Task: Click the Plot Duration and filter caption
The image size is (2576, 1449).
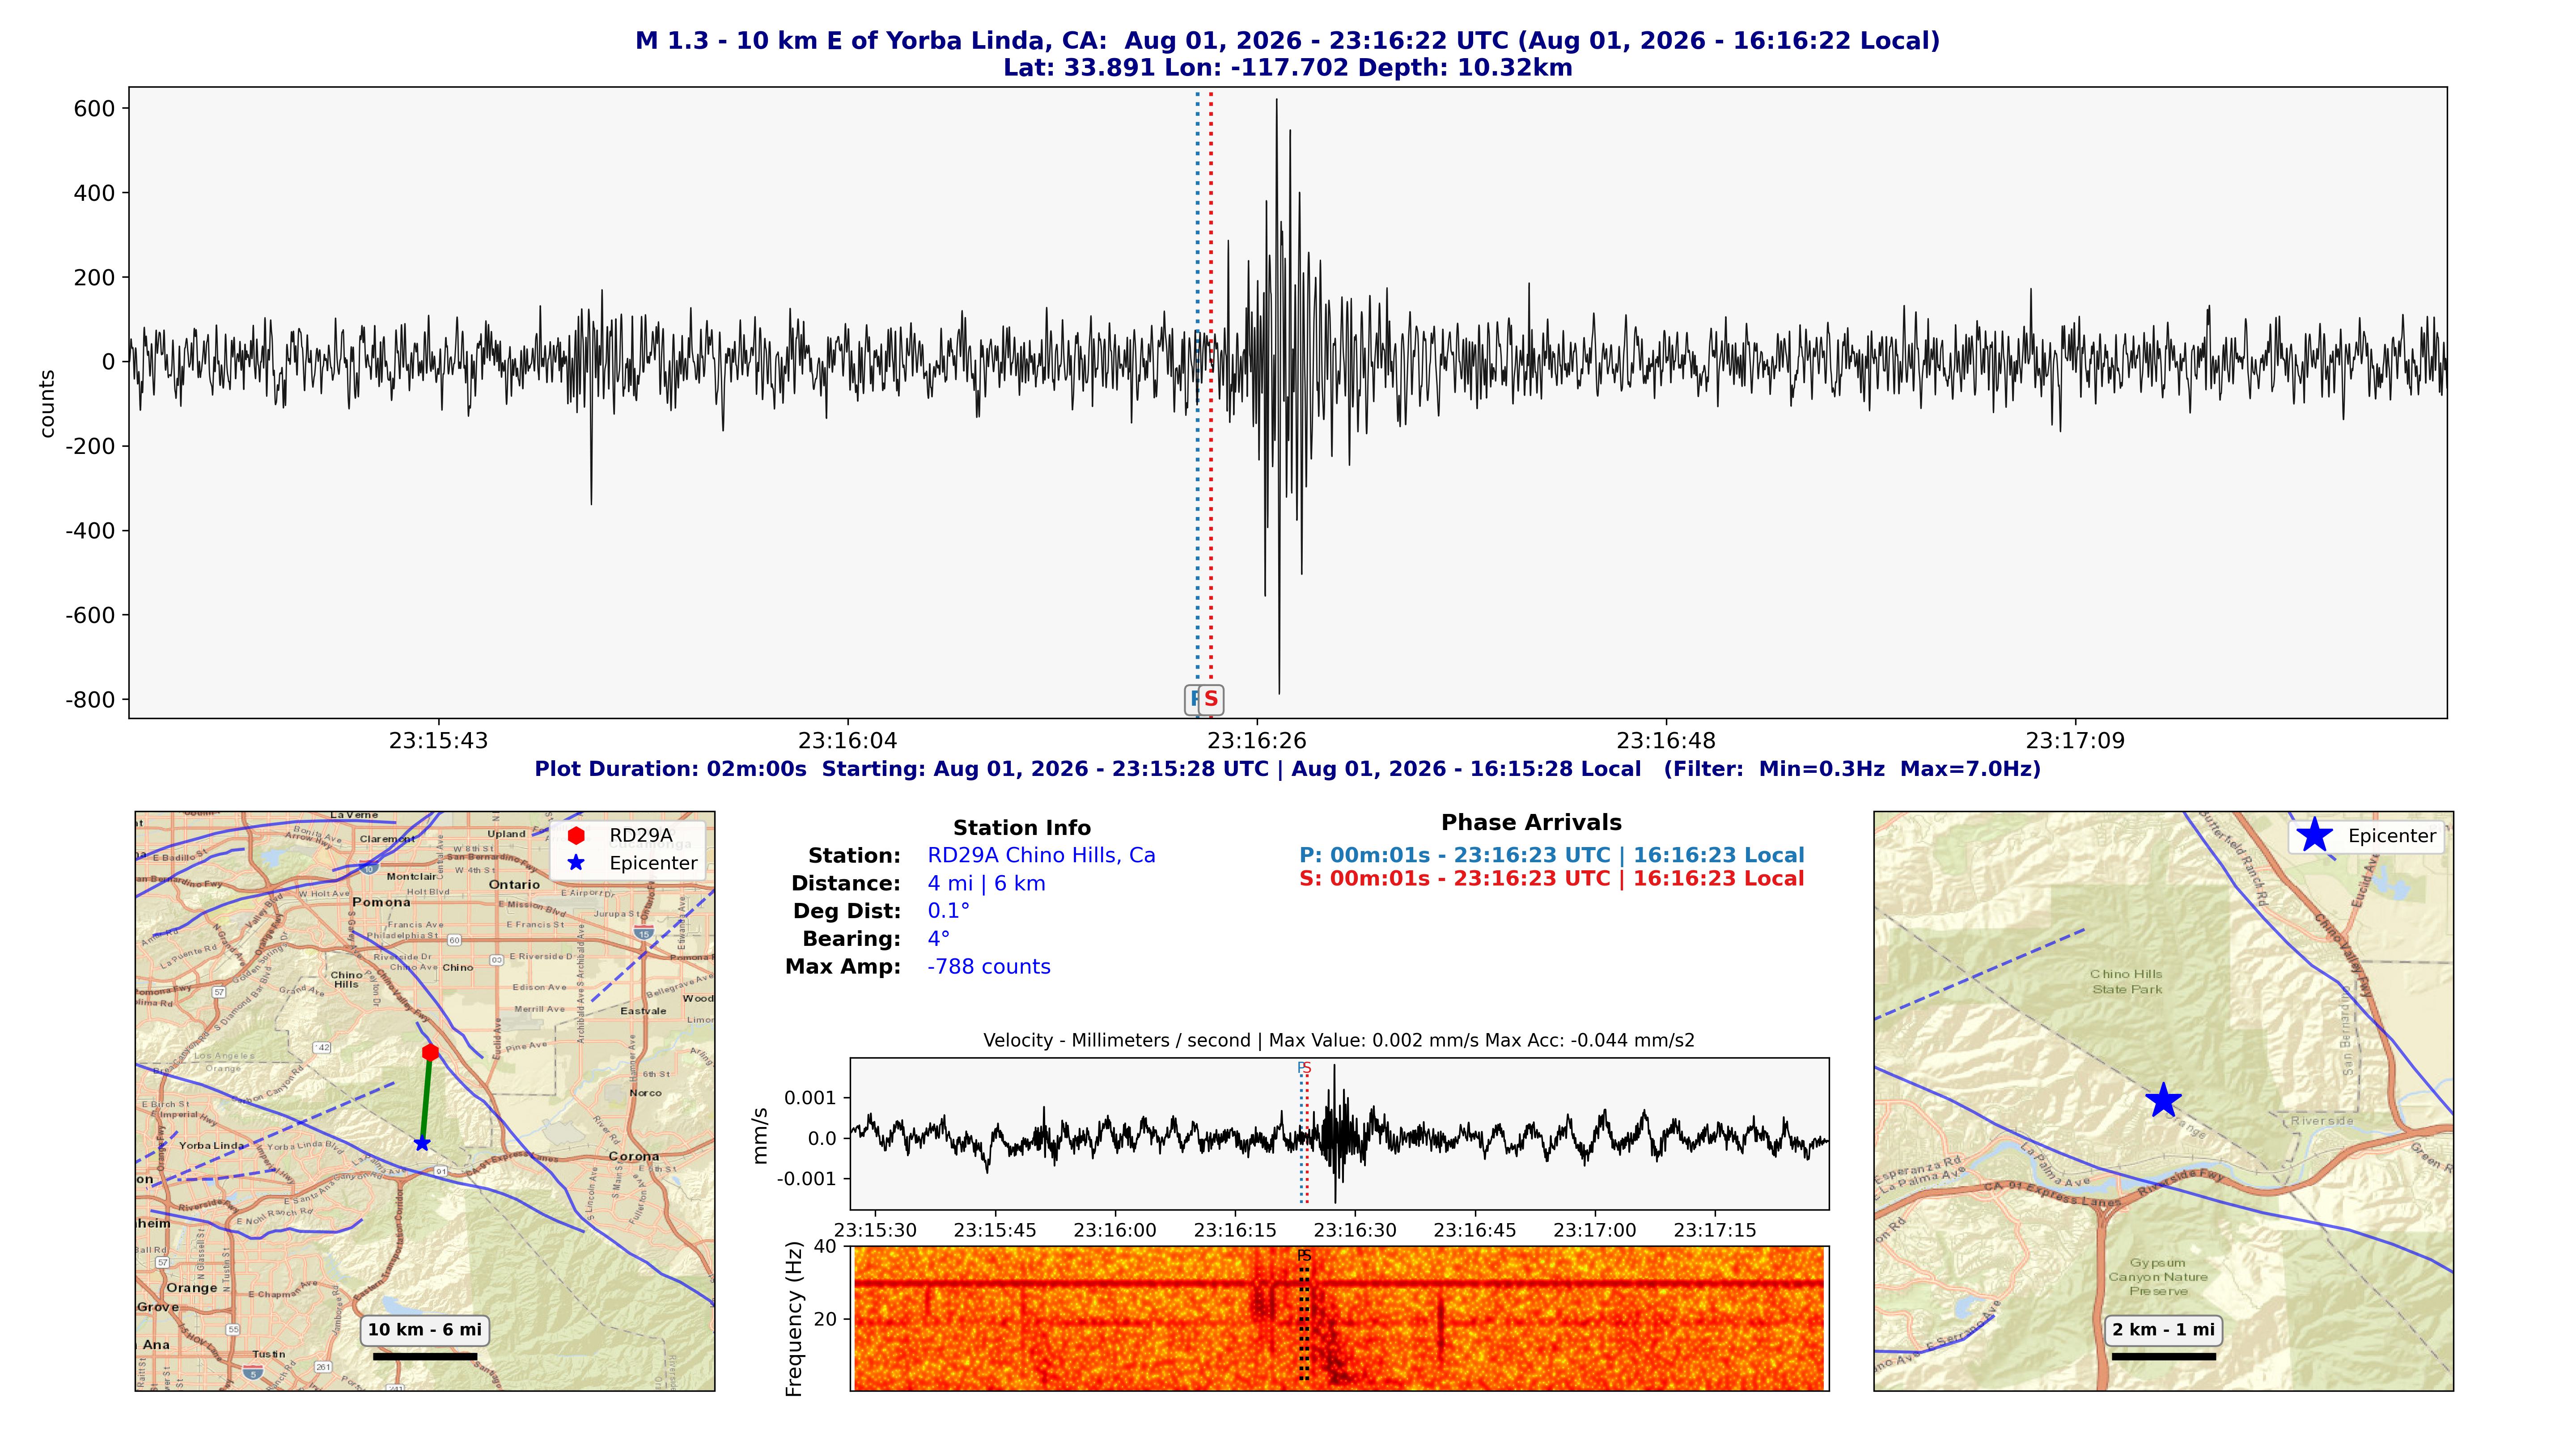Action: pos(1288,769)
